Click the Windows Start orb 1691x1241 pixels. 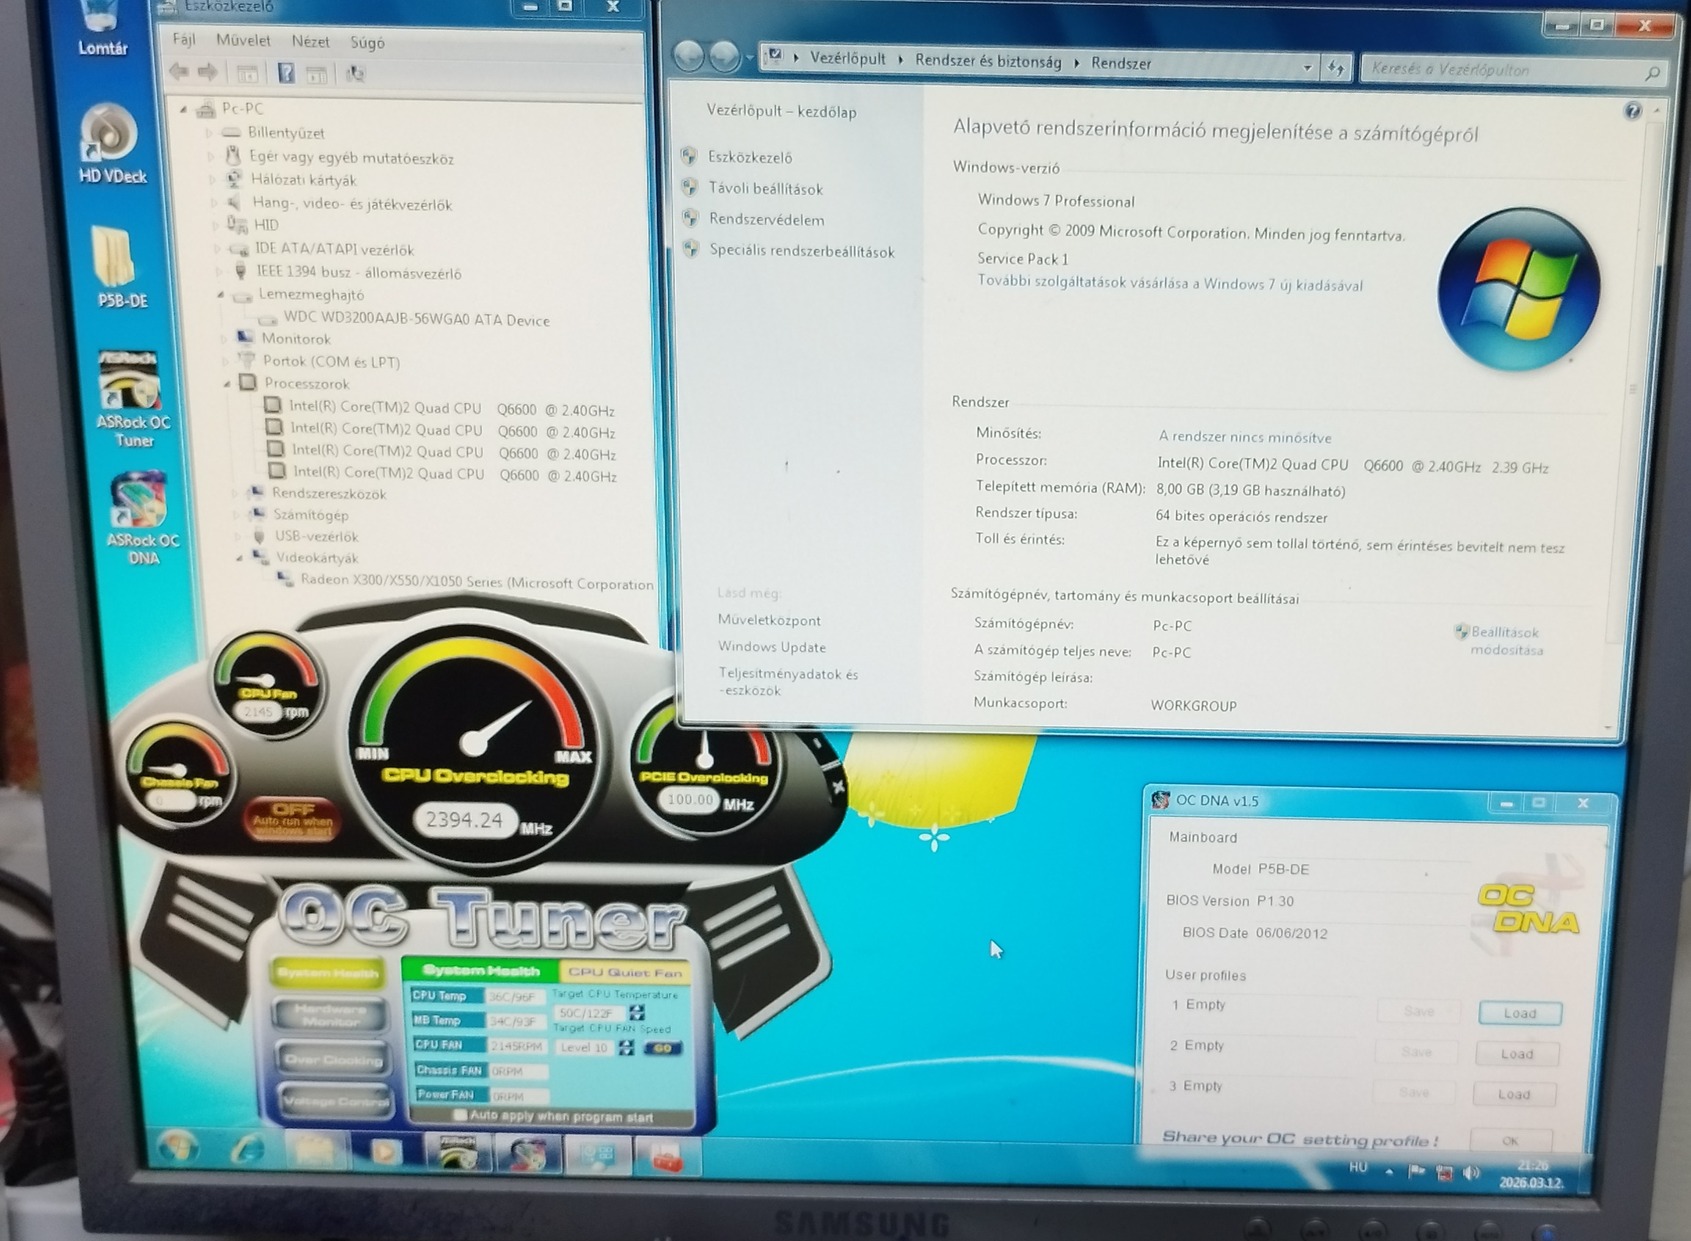tap(178, 1149)
